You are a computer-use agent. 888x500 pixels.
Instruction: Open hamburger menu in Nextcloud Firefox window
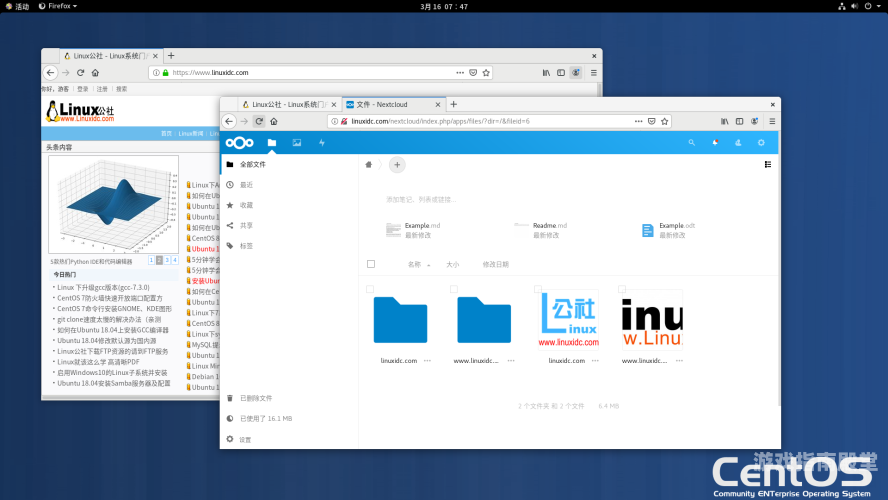tap(772, 121)
